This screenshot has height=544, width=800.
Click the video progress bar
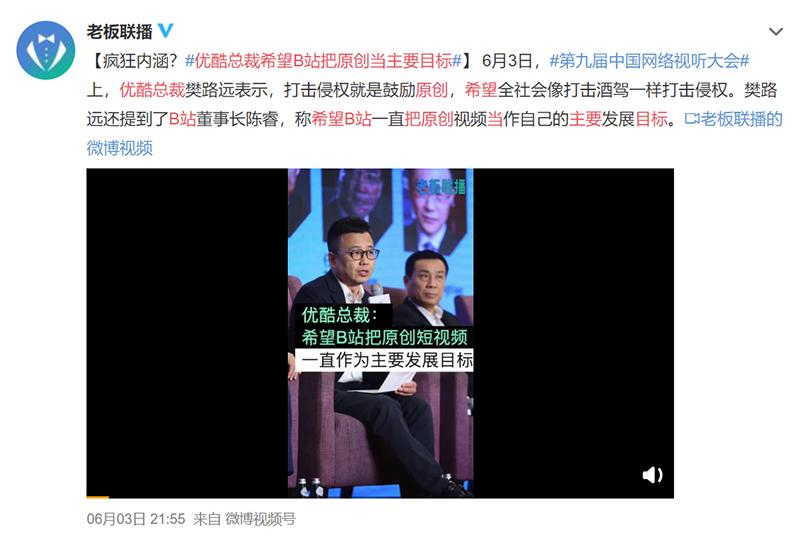tap(380, 497)
